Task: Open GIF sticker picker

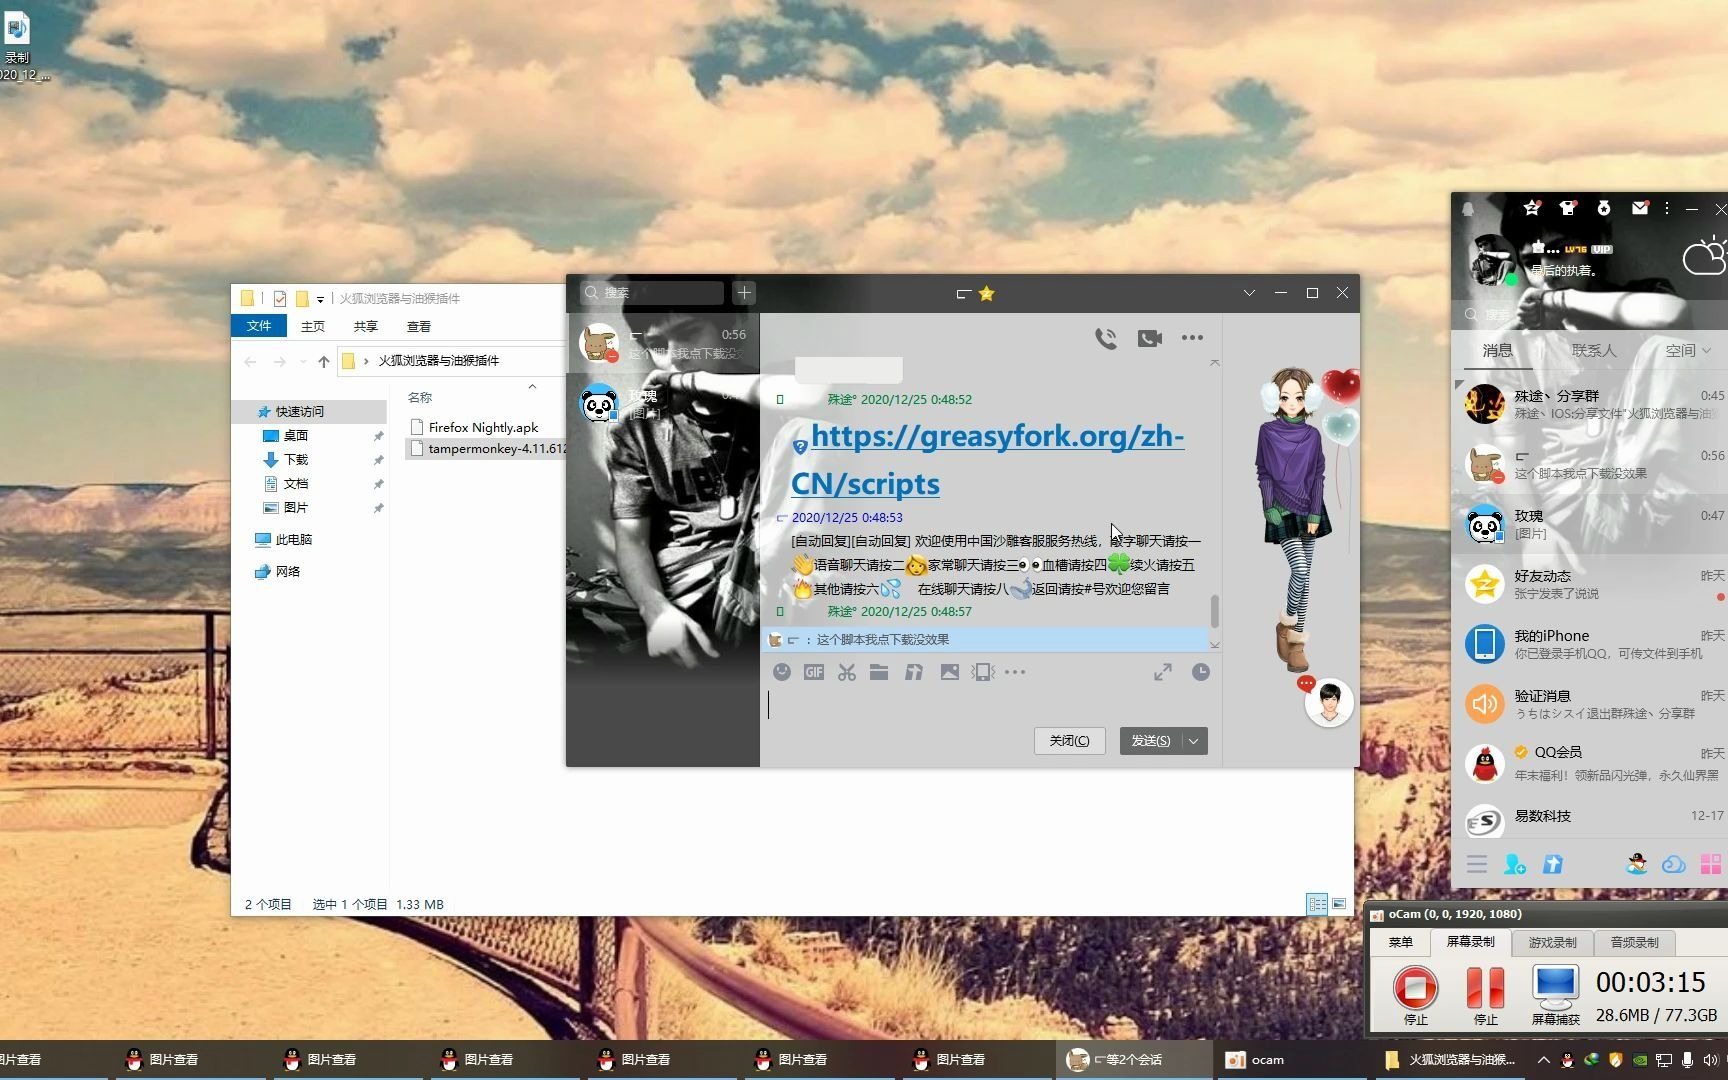Action: 814,672
